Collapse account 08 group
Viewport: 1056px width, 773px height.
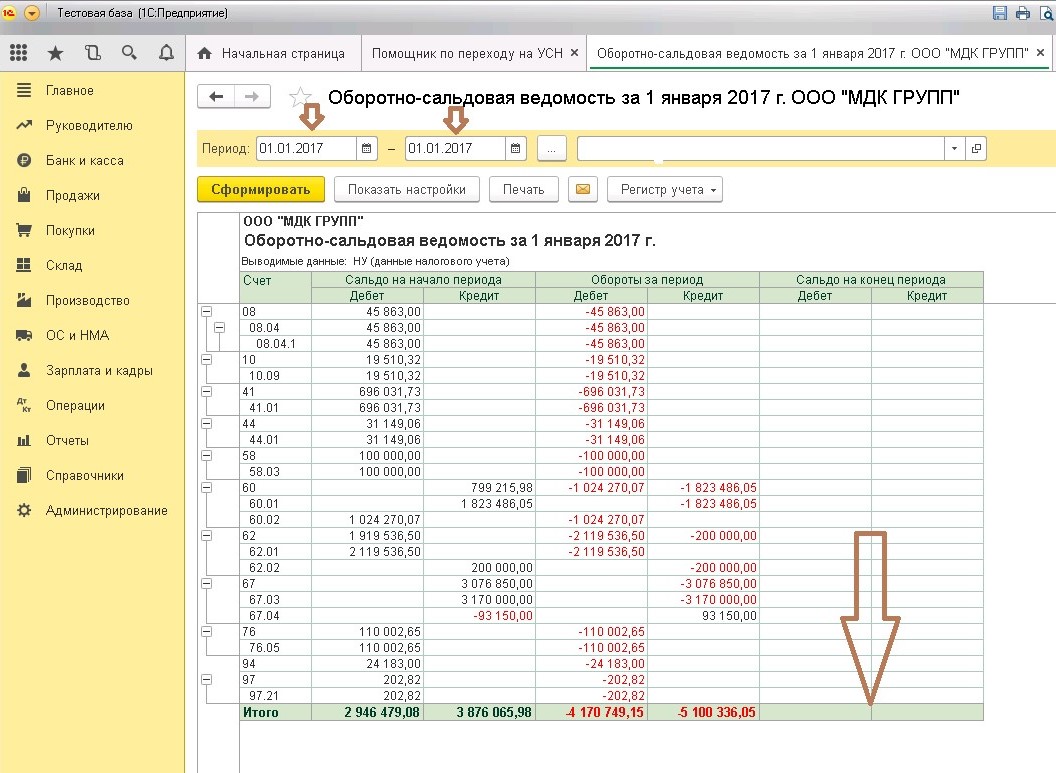click(207, 312)
